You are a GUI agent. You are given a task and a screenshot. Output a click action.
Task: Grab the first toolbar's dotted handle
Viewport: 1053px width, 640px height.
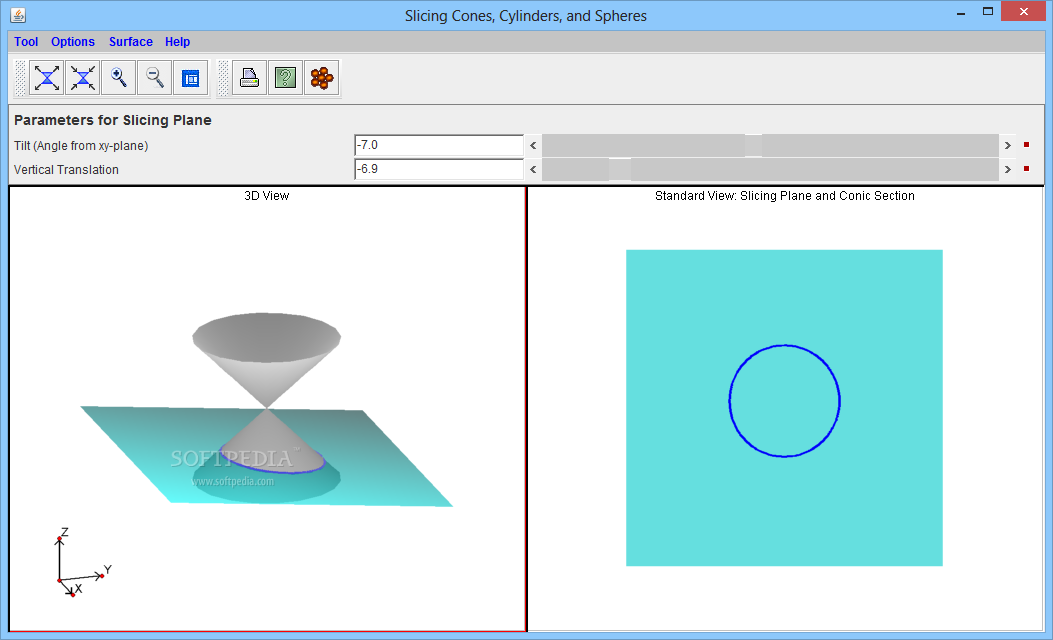coord(20,78)
